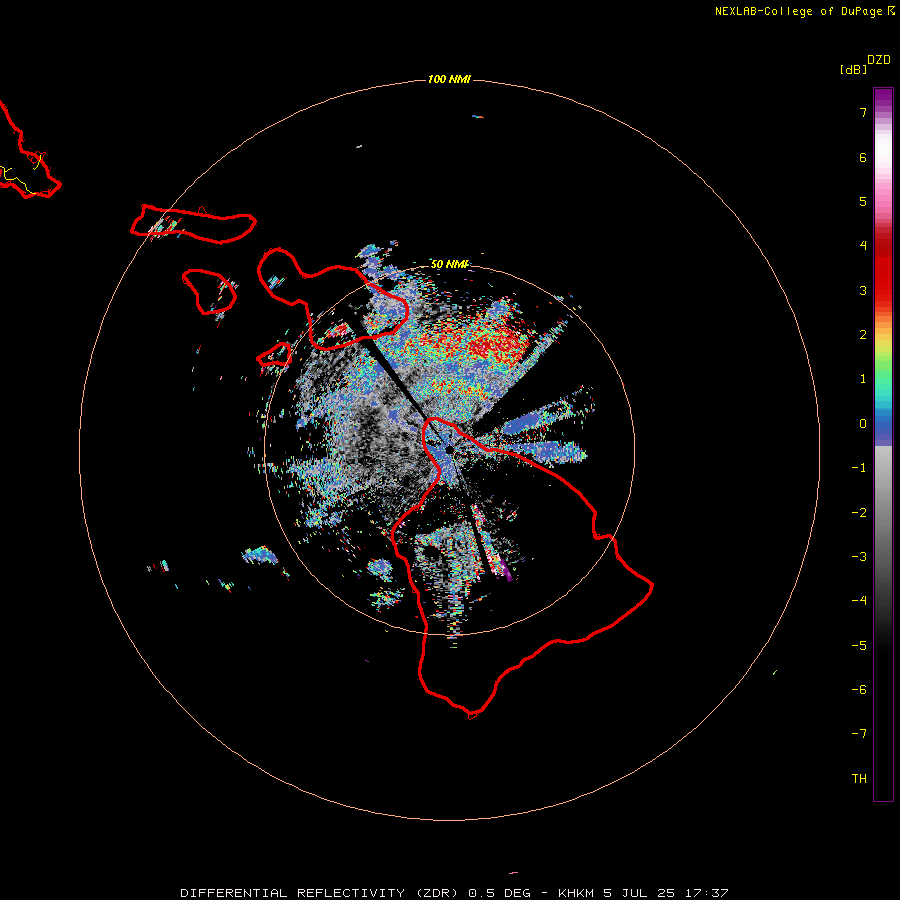Click the 100 NMI range ring label

(449, 79)
